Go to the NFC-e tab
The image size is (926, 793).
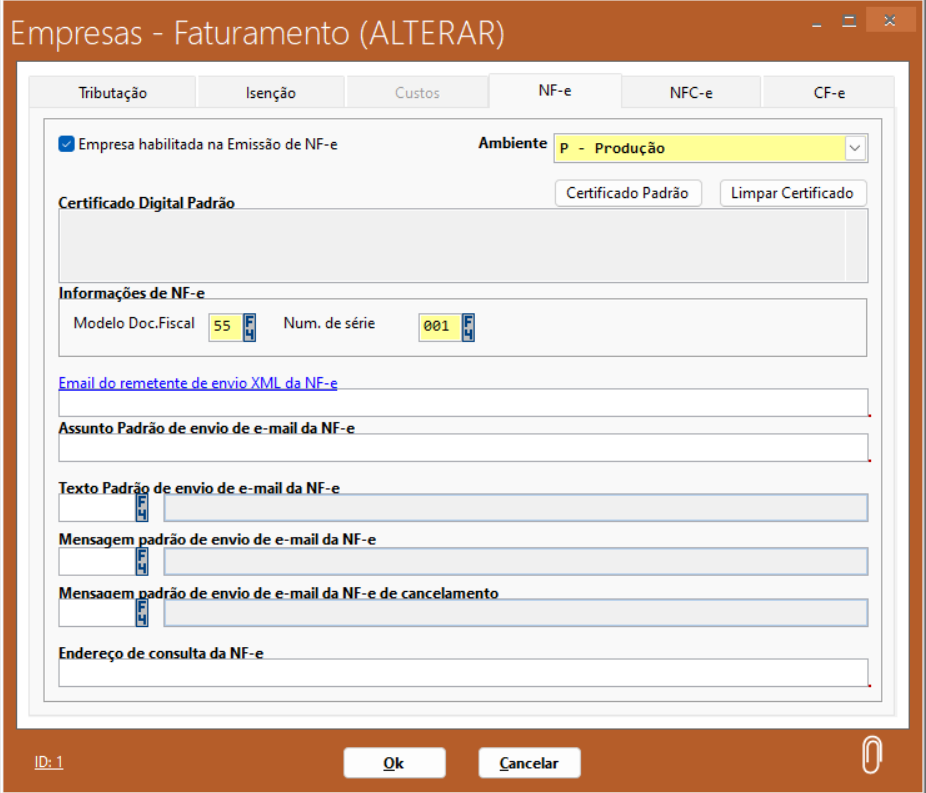[691, 93]
